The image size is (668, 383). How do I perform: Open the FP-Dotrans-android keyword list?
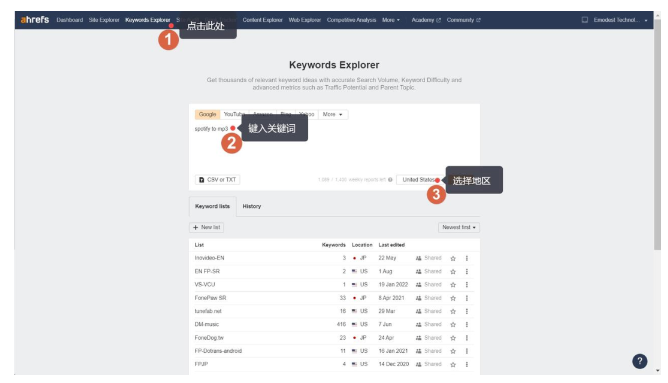point(218,351)
